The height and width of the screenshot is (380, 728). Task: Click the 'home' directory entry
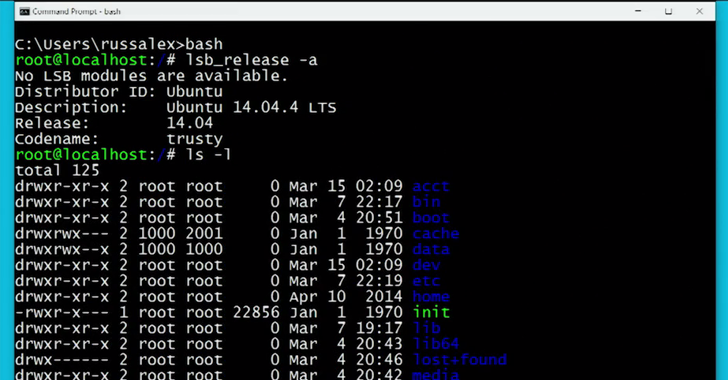(x=431, y=297)
